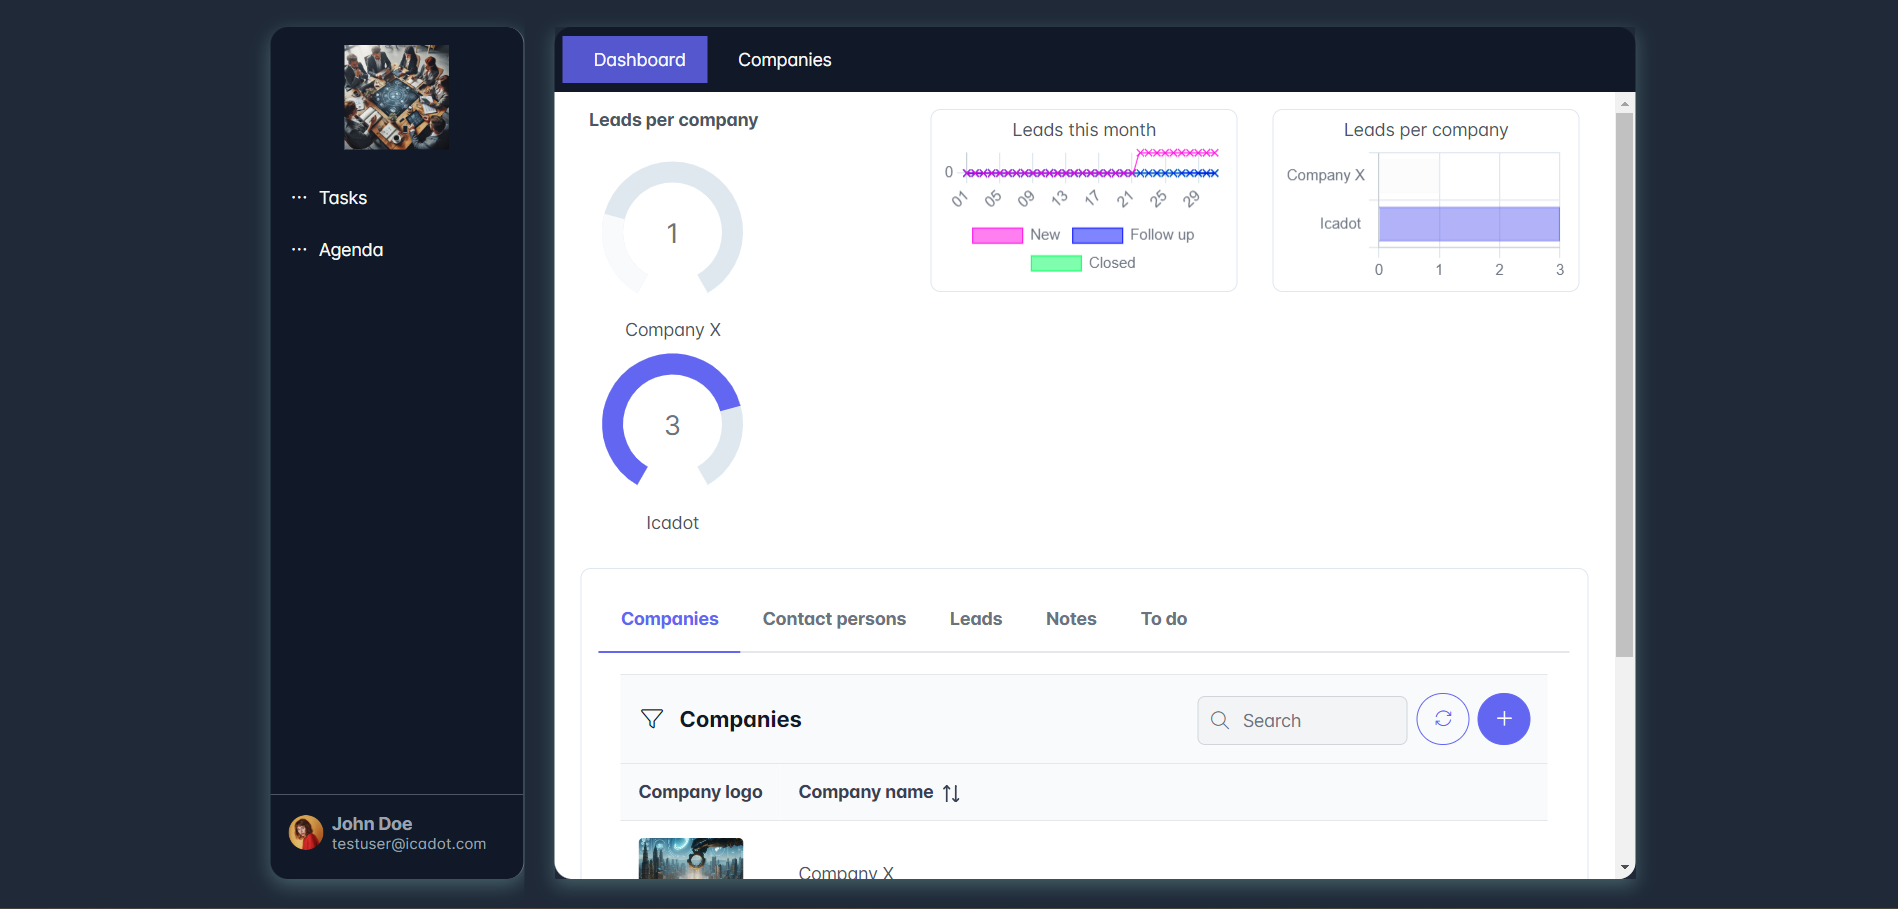Click the scrollbar down arrow

[x=1625, y=867]
